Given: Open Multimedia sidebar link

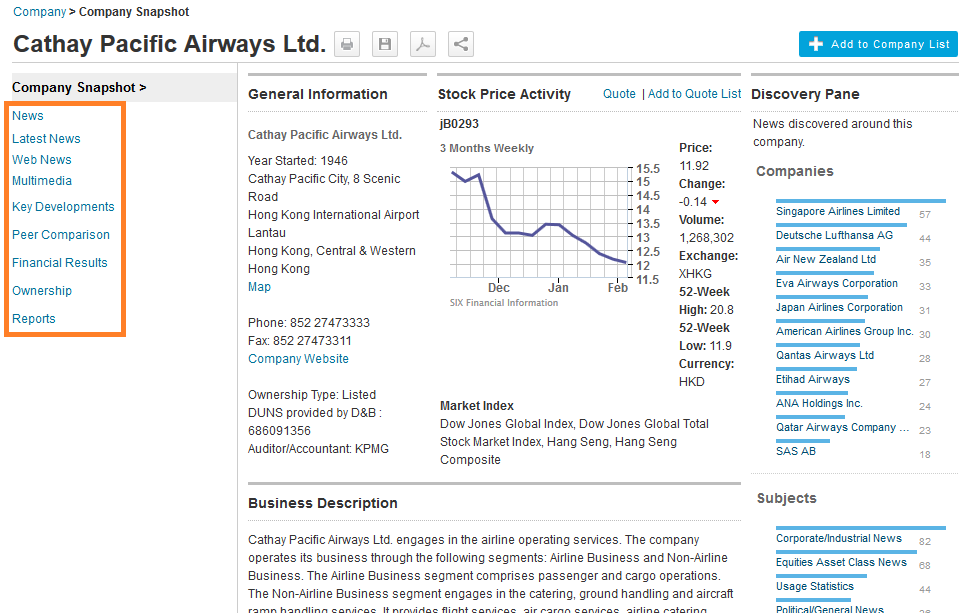Looking at the screenshot, I should [42, 180].
